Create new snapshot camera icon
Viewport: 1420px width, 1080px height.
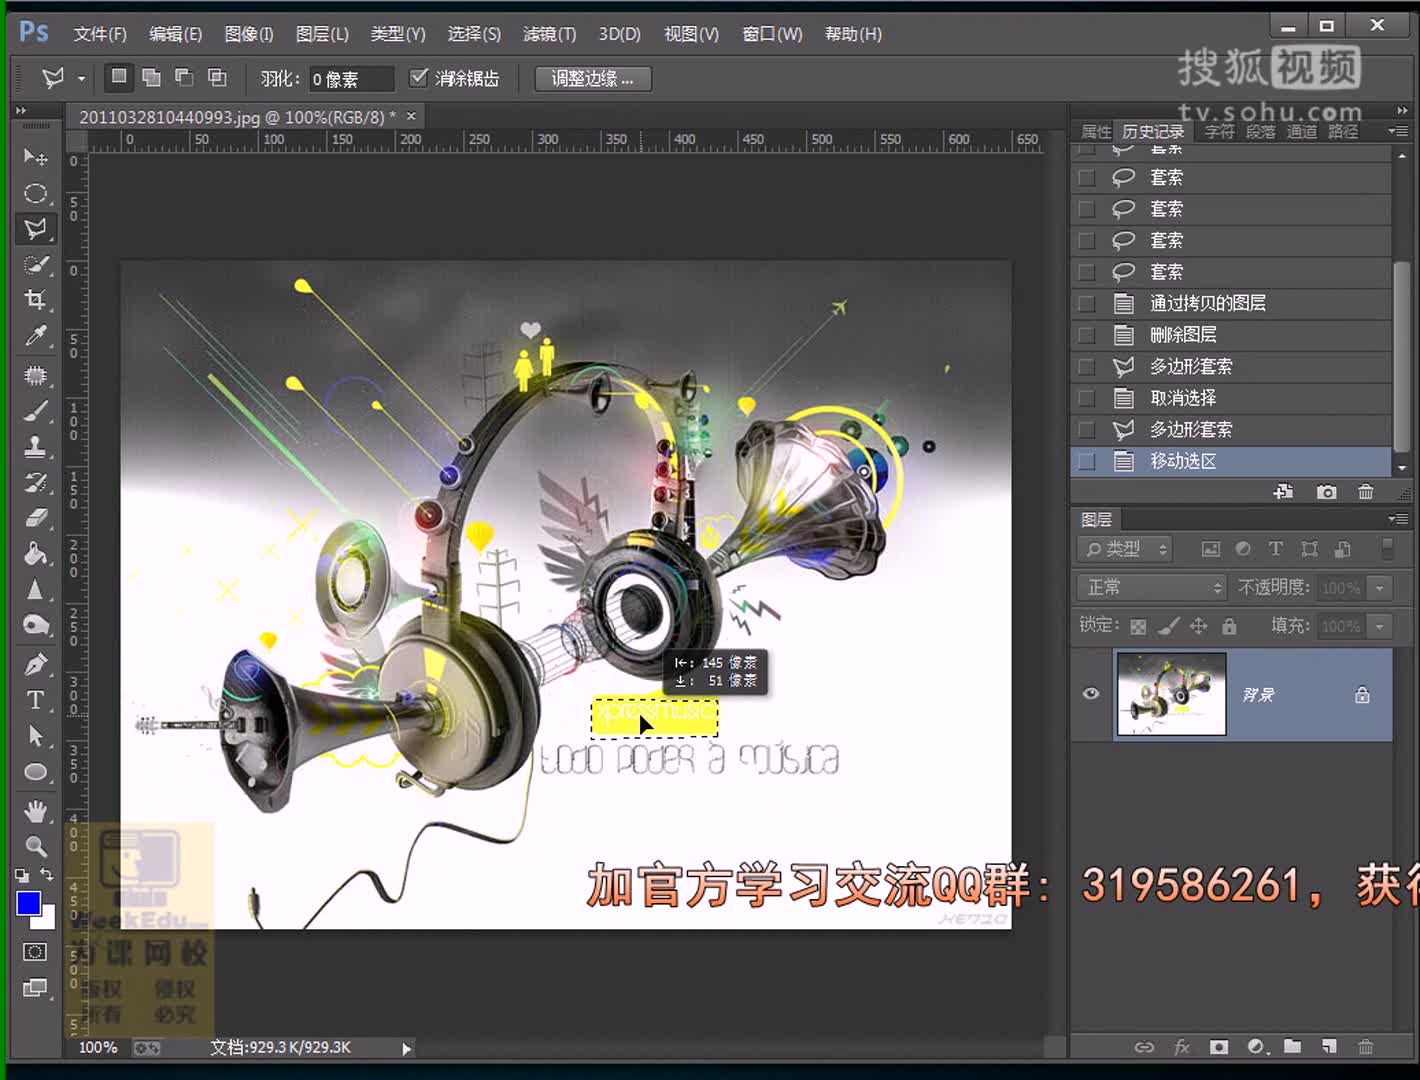1326,492
